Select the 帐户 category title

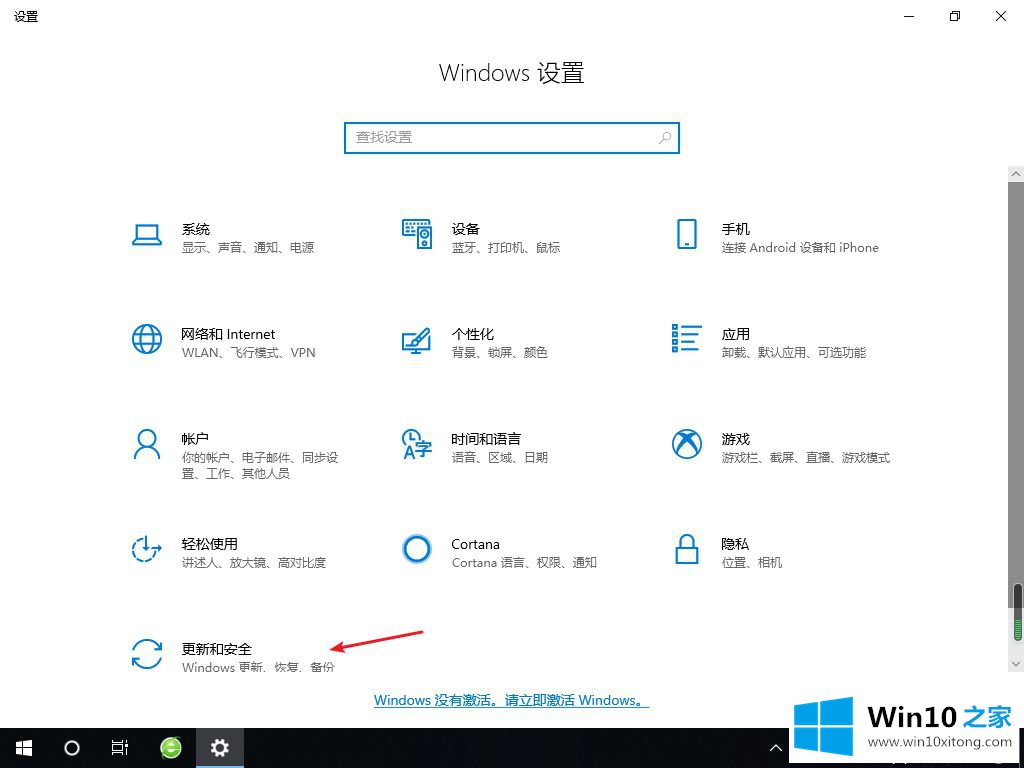(x=195, y=439)
